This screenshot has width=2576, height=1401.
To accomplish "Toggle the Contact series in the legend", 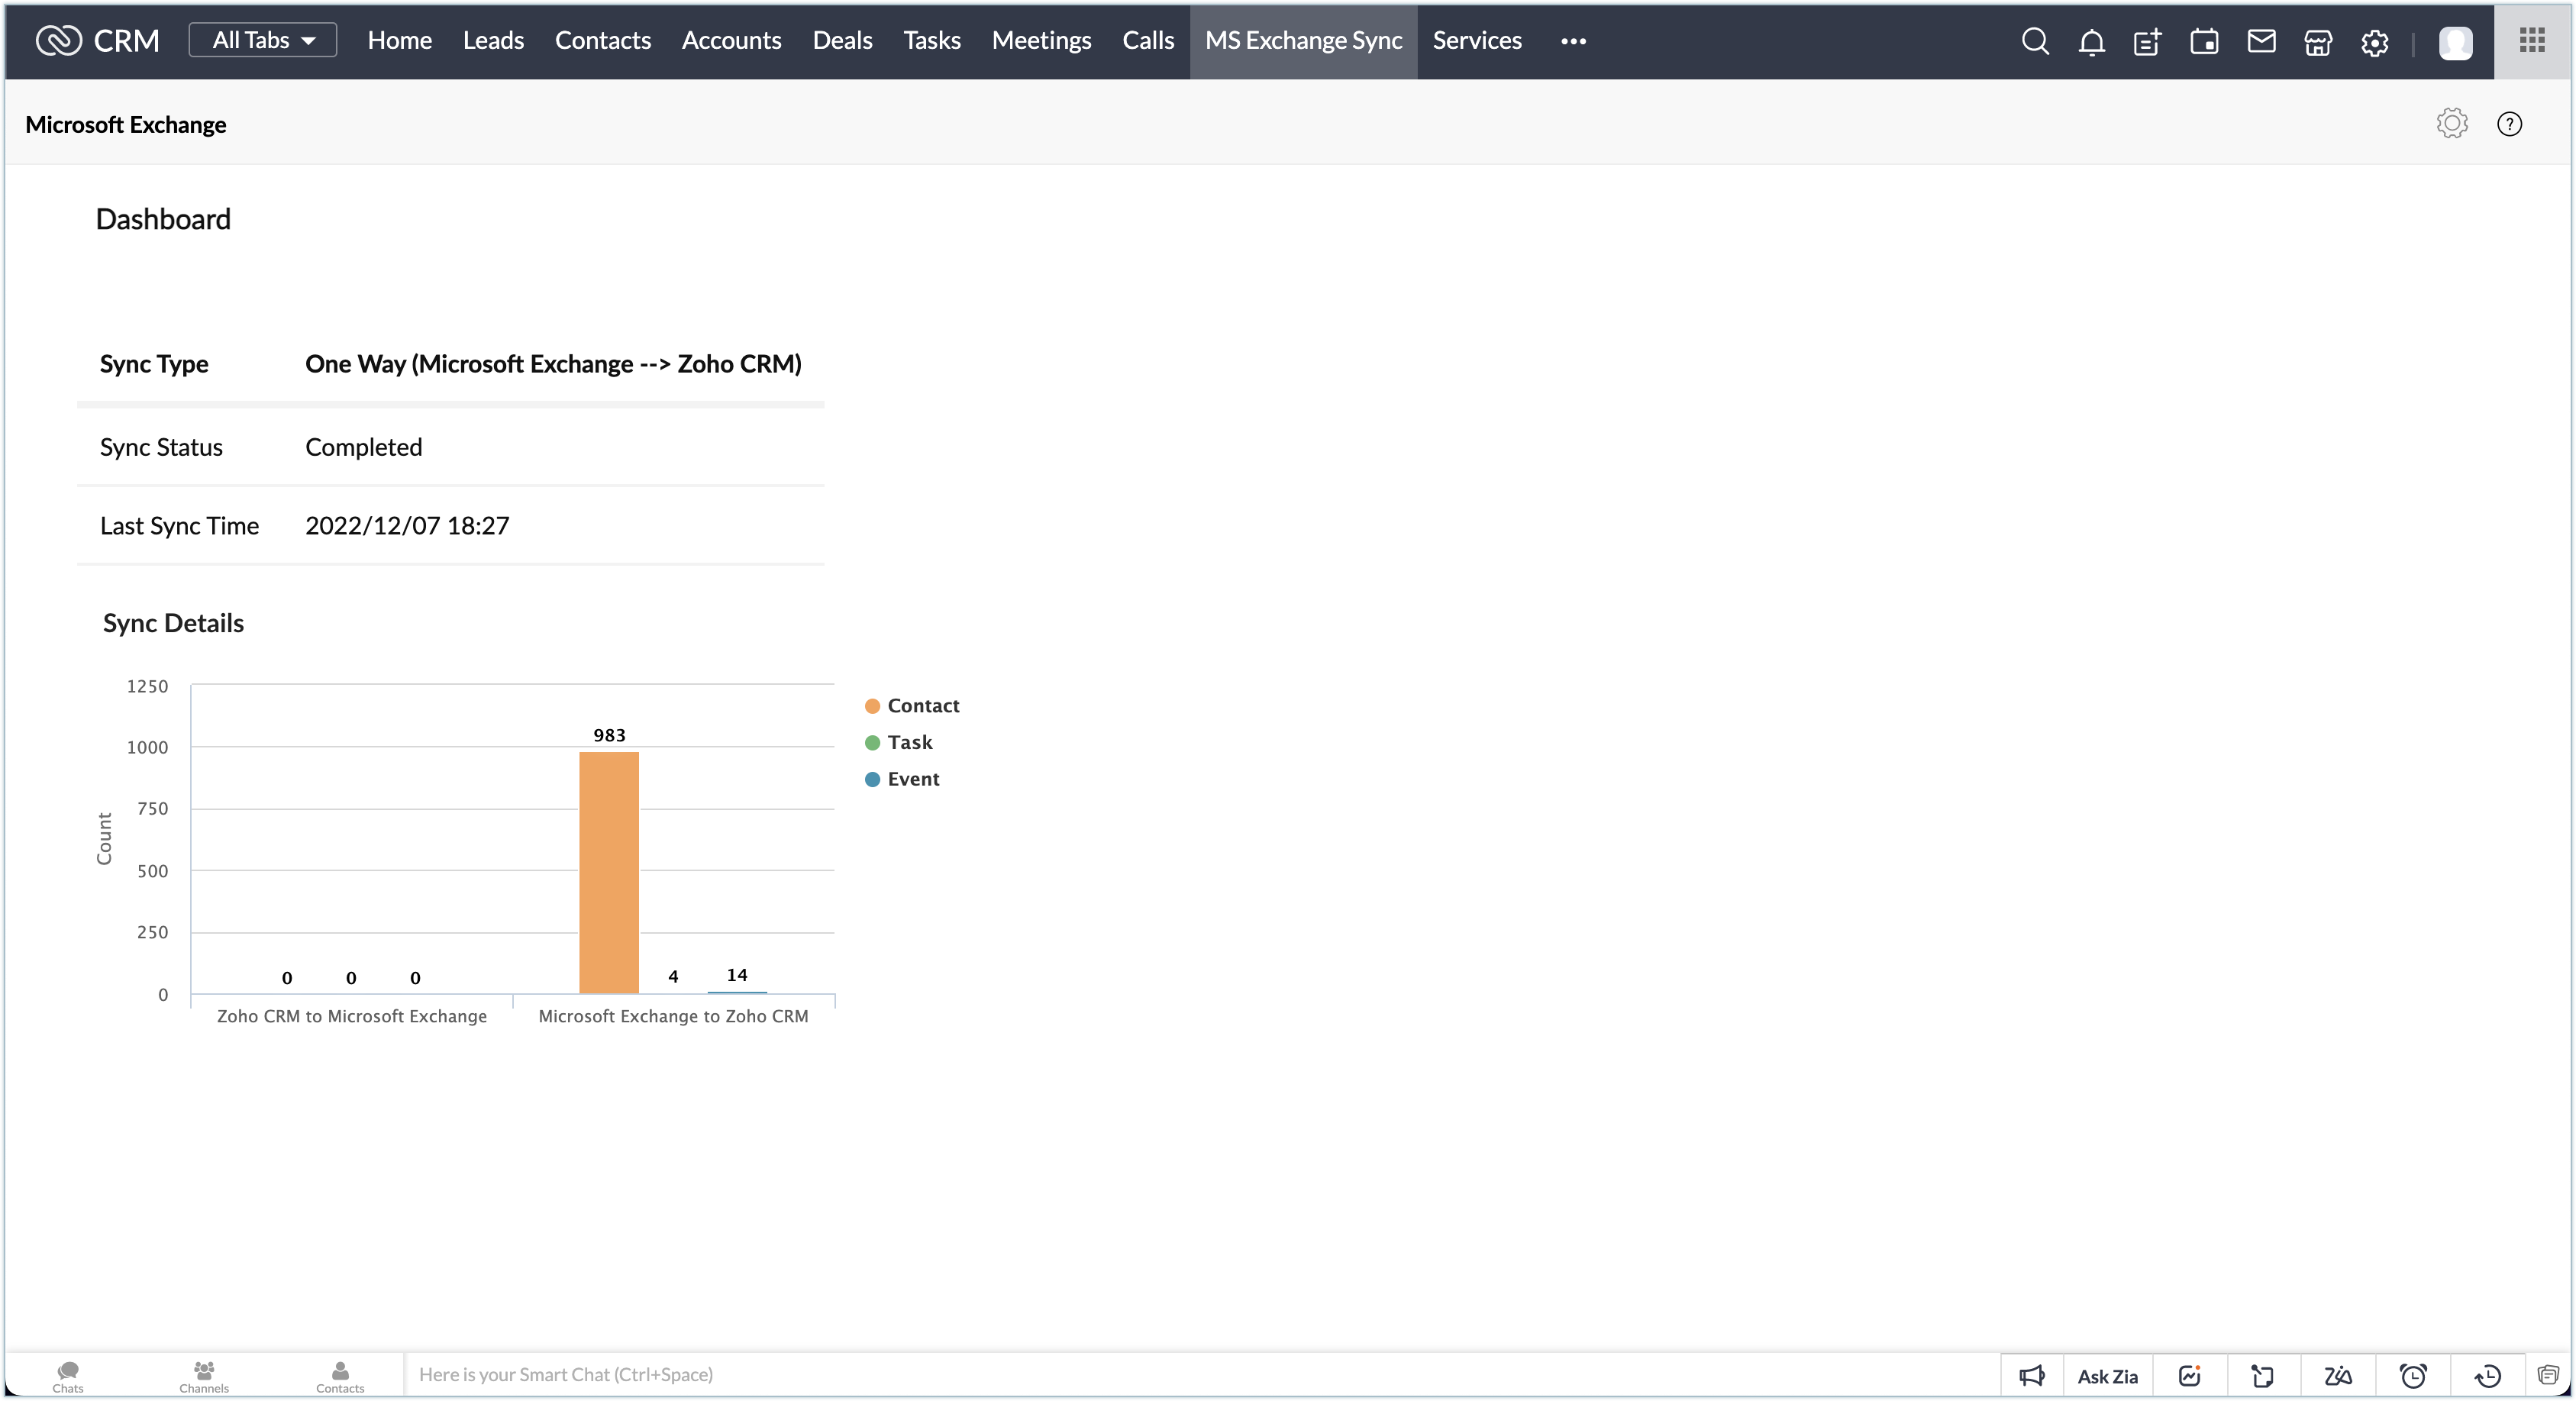I will pos(911,706).
